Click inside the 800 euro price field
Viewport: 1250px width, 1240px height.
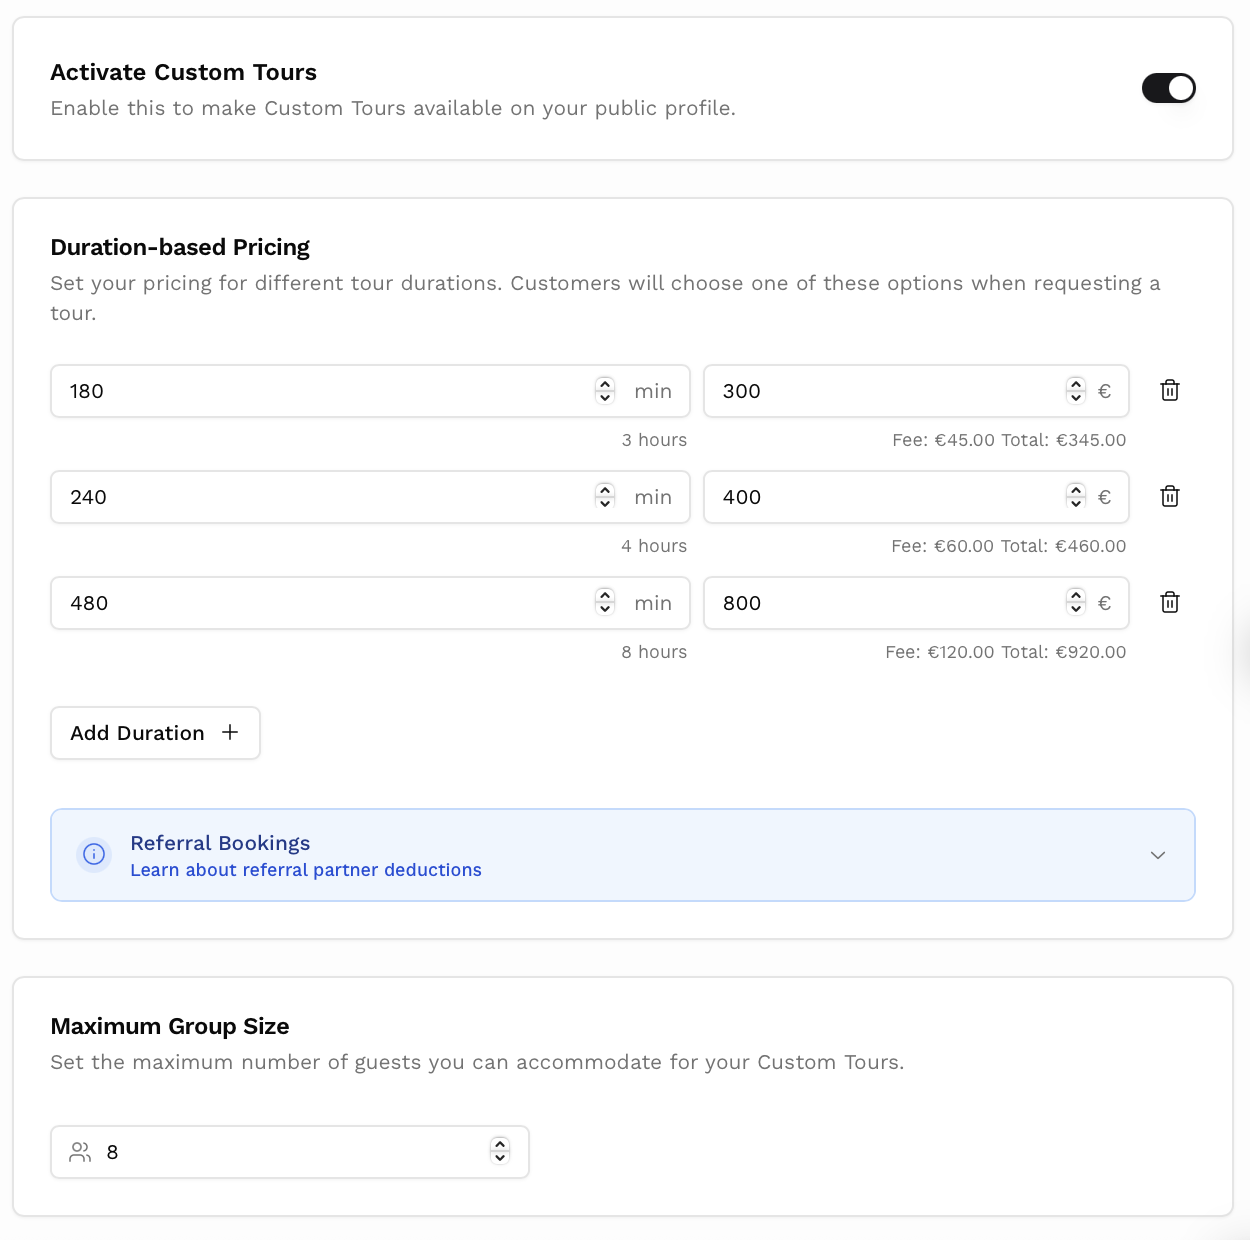(x=880, y=602)
